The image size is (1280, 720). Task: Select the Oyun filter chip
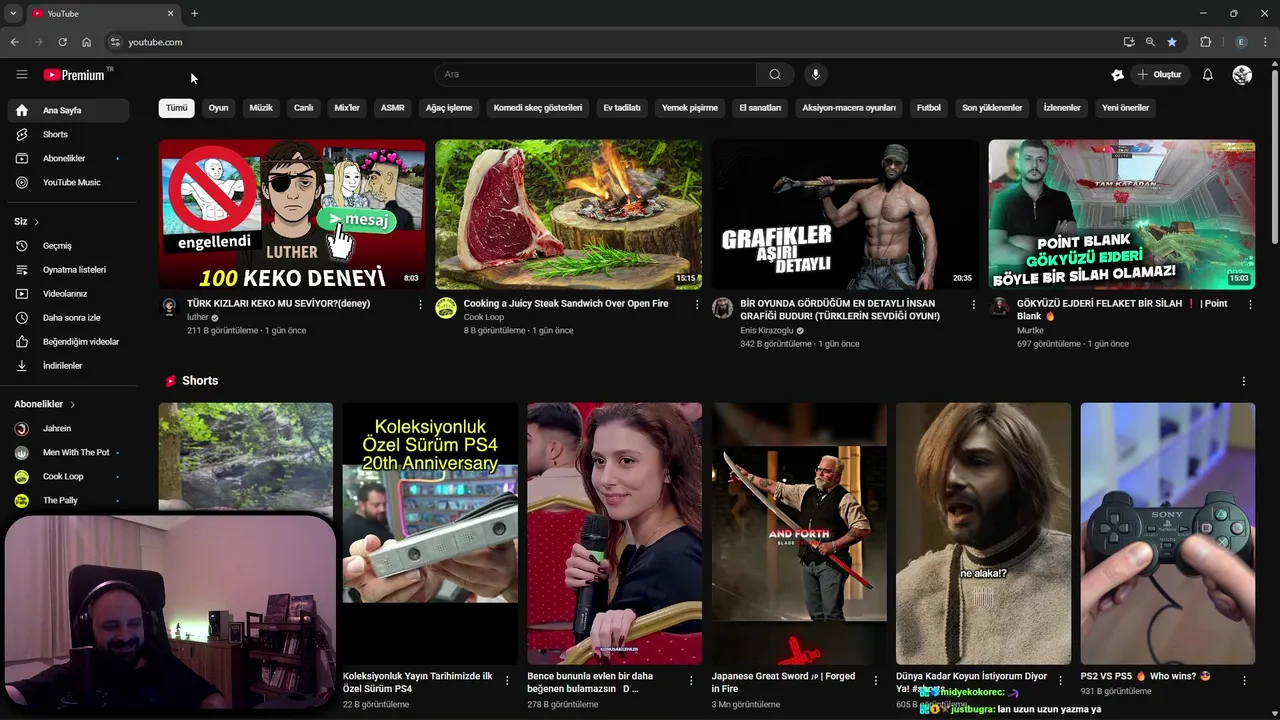pyautogui.click(x=218, y=107)
